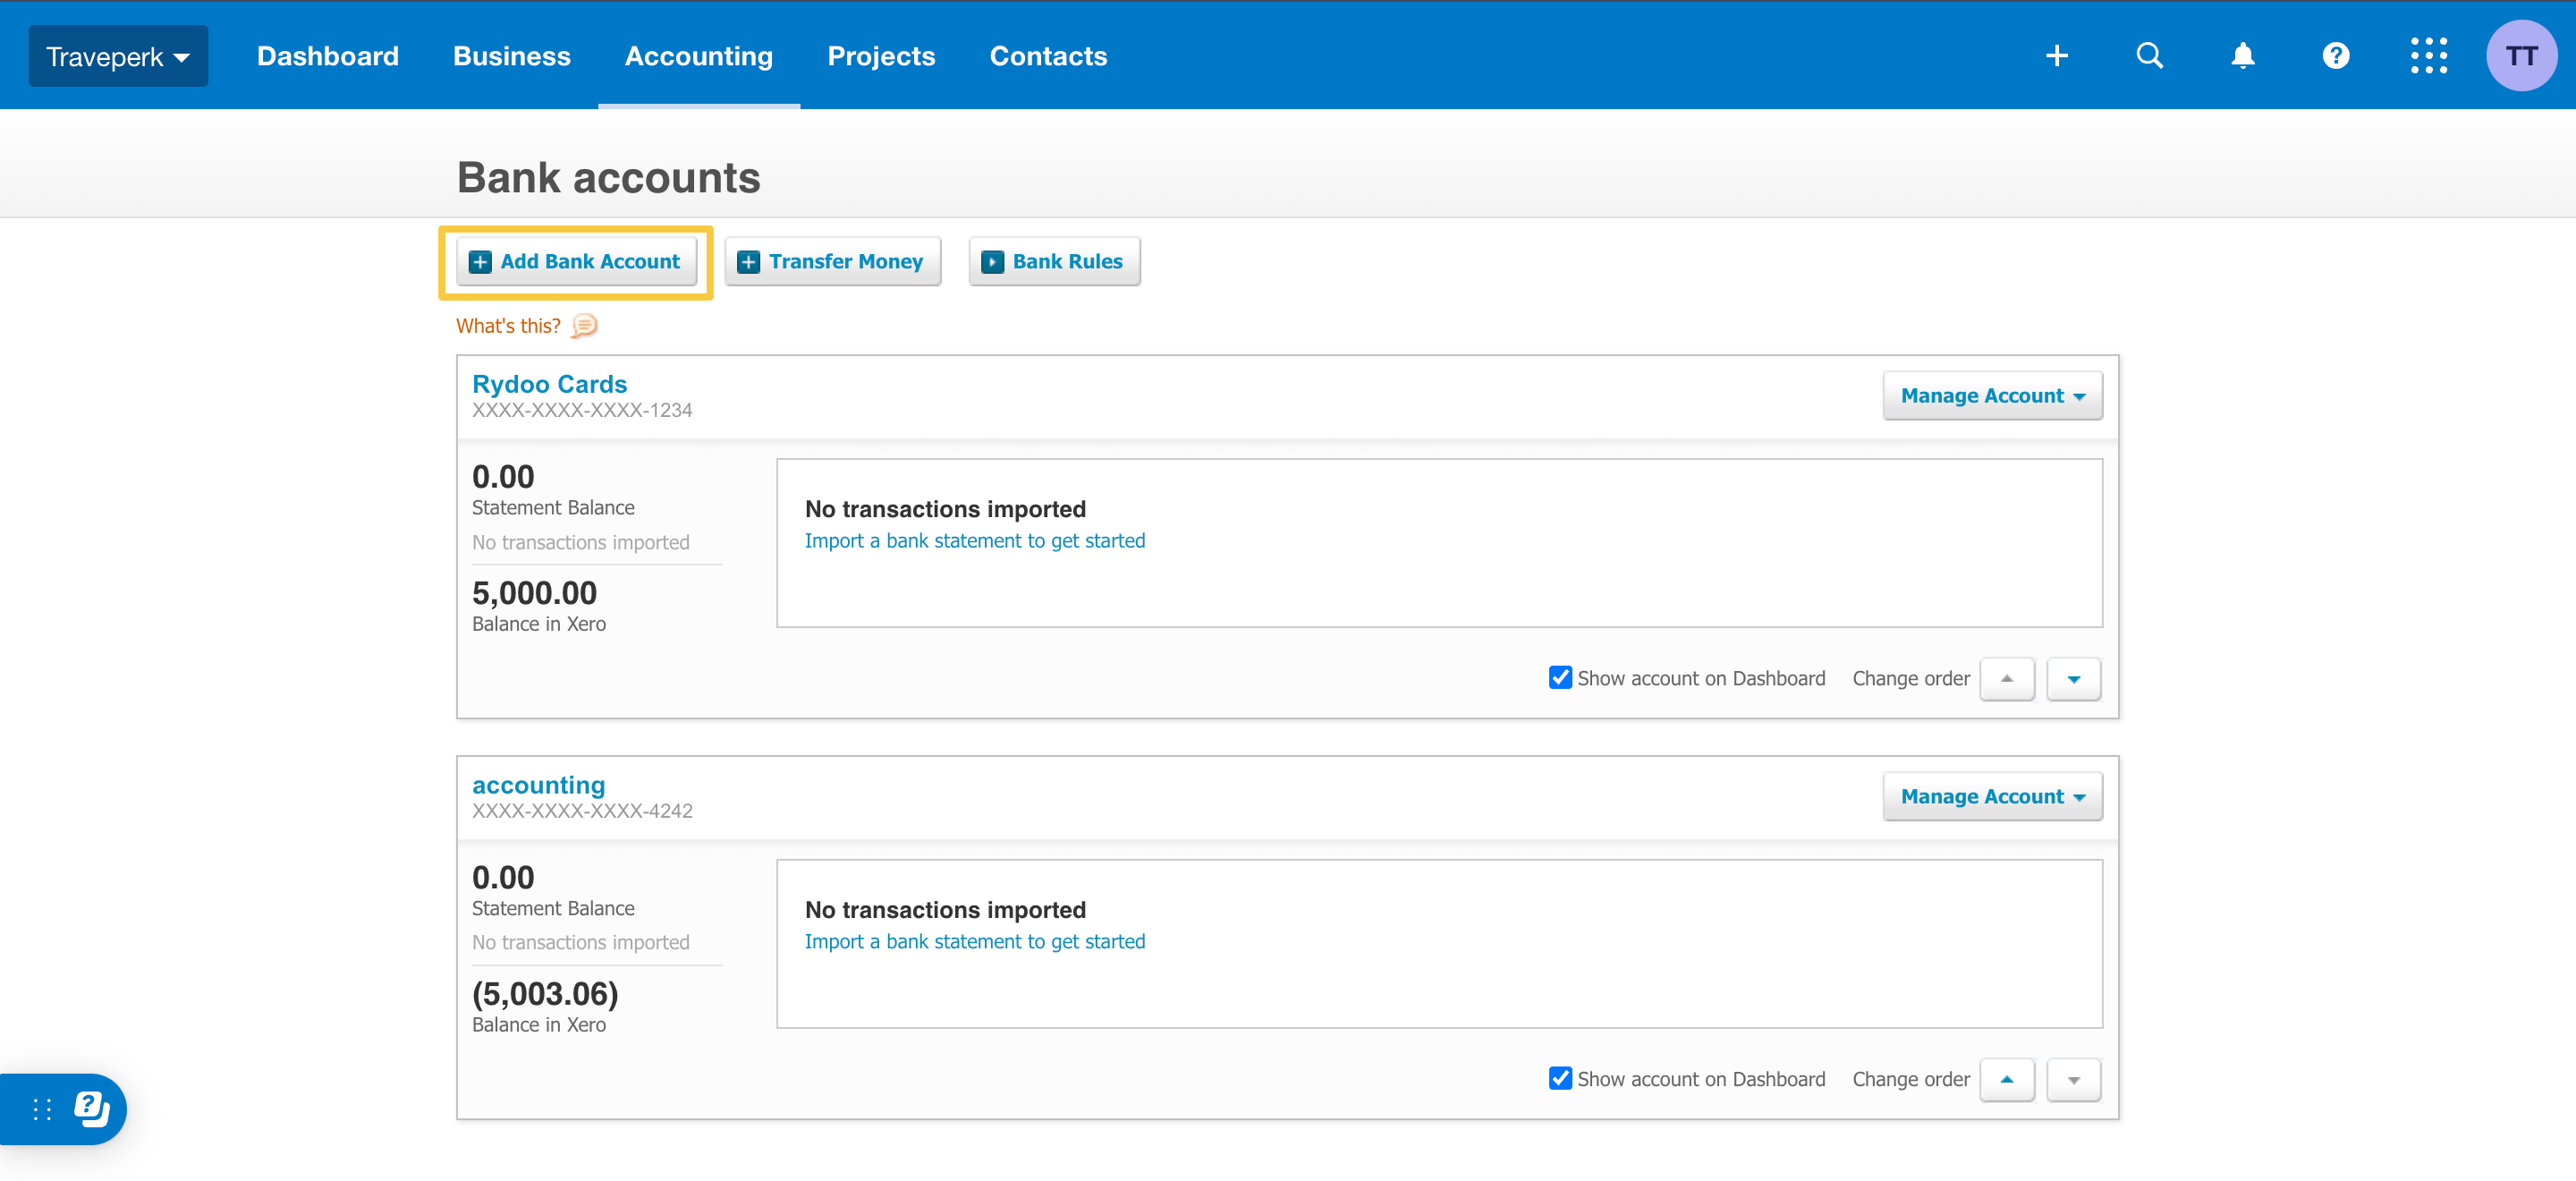
Task: Open the floating help widget question icon
Action: pyautogui.click(x=92, y=1108)
